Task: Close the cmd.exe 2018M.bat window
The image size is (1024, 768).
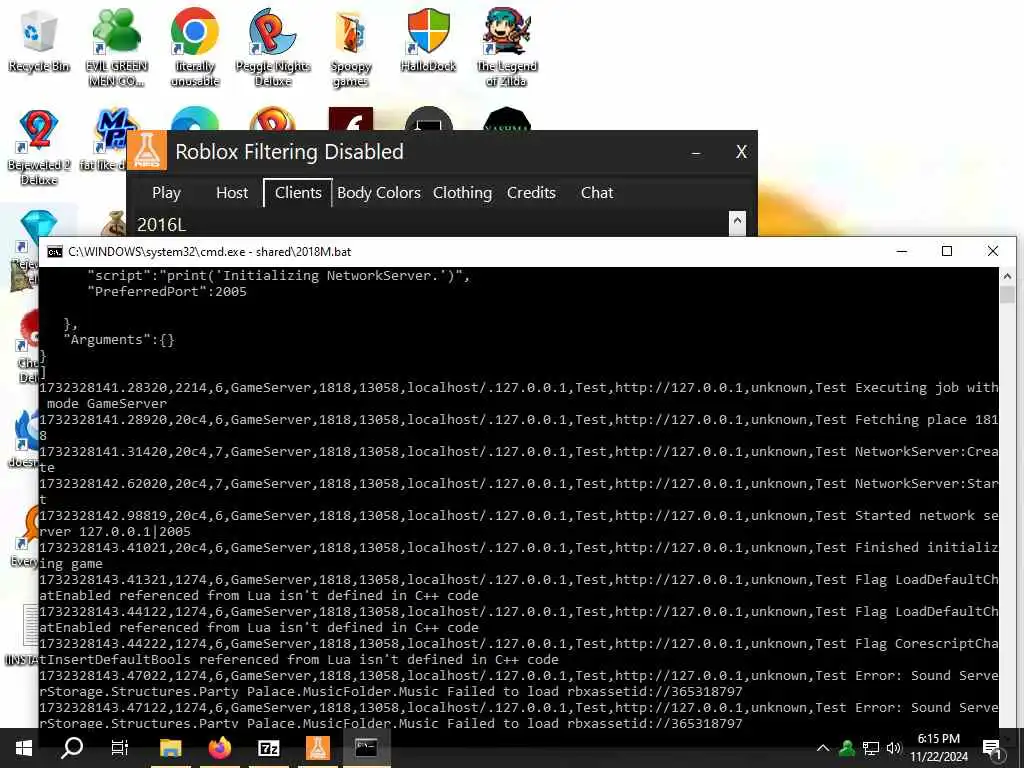Action: [x=993, y=251]
